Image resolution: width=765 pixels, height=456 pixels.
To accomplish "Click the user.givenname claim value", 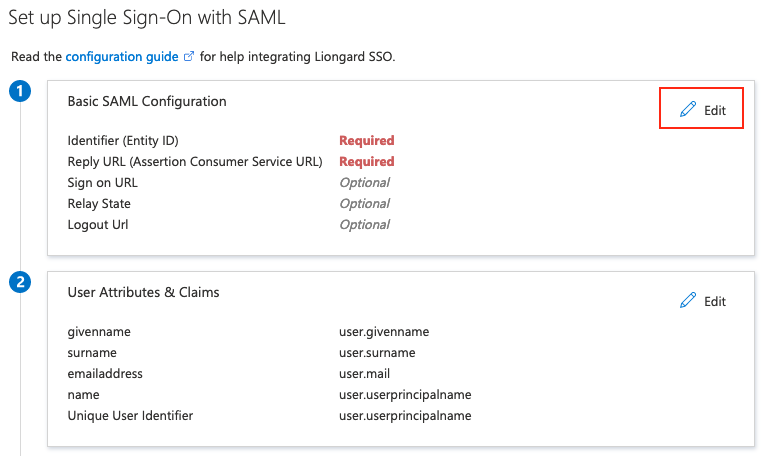I will point(384,331).
